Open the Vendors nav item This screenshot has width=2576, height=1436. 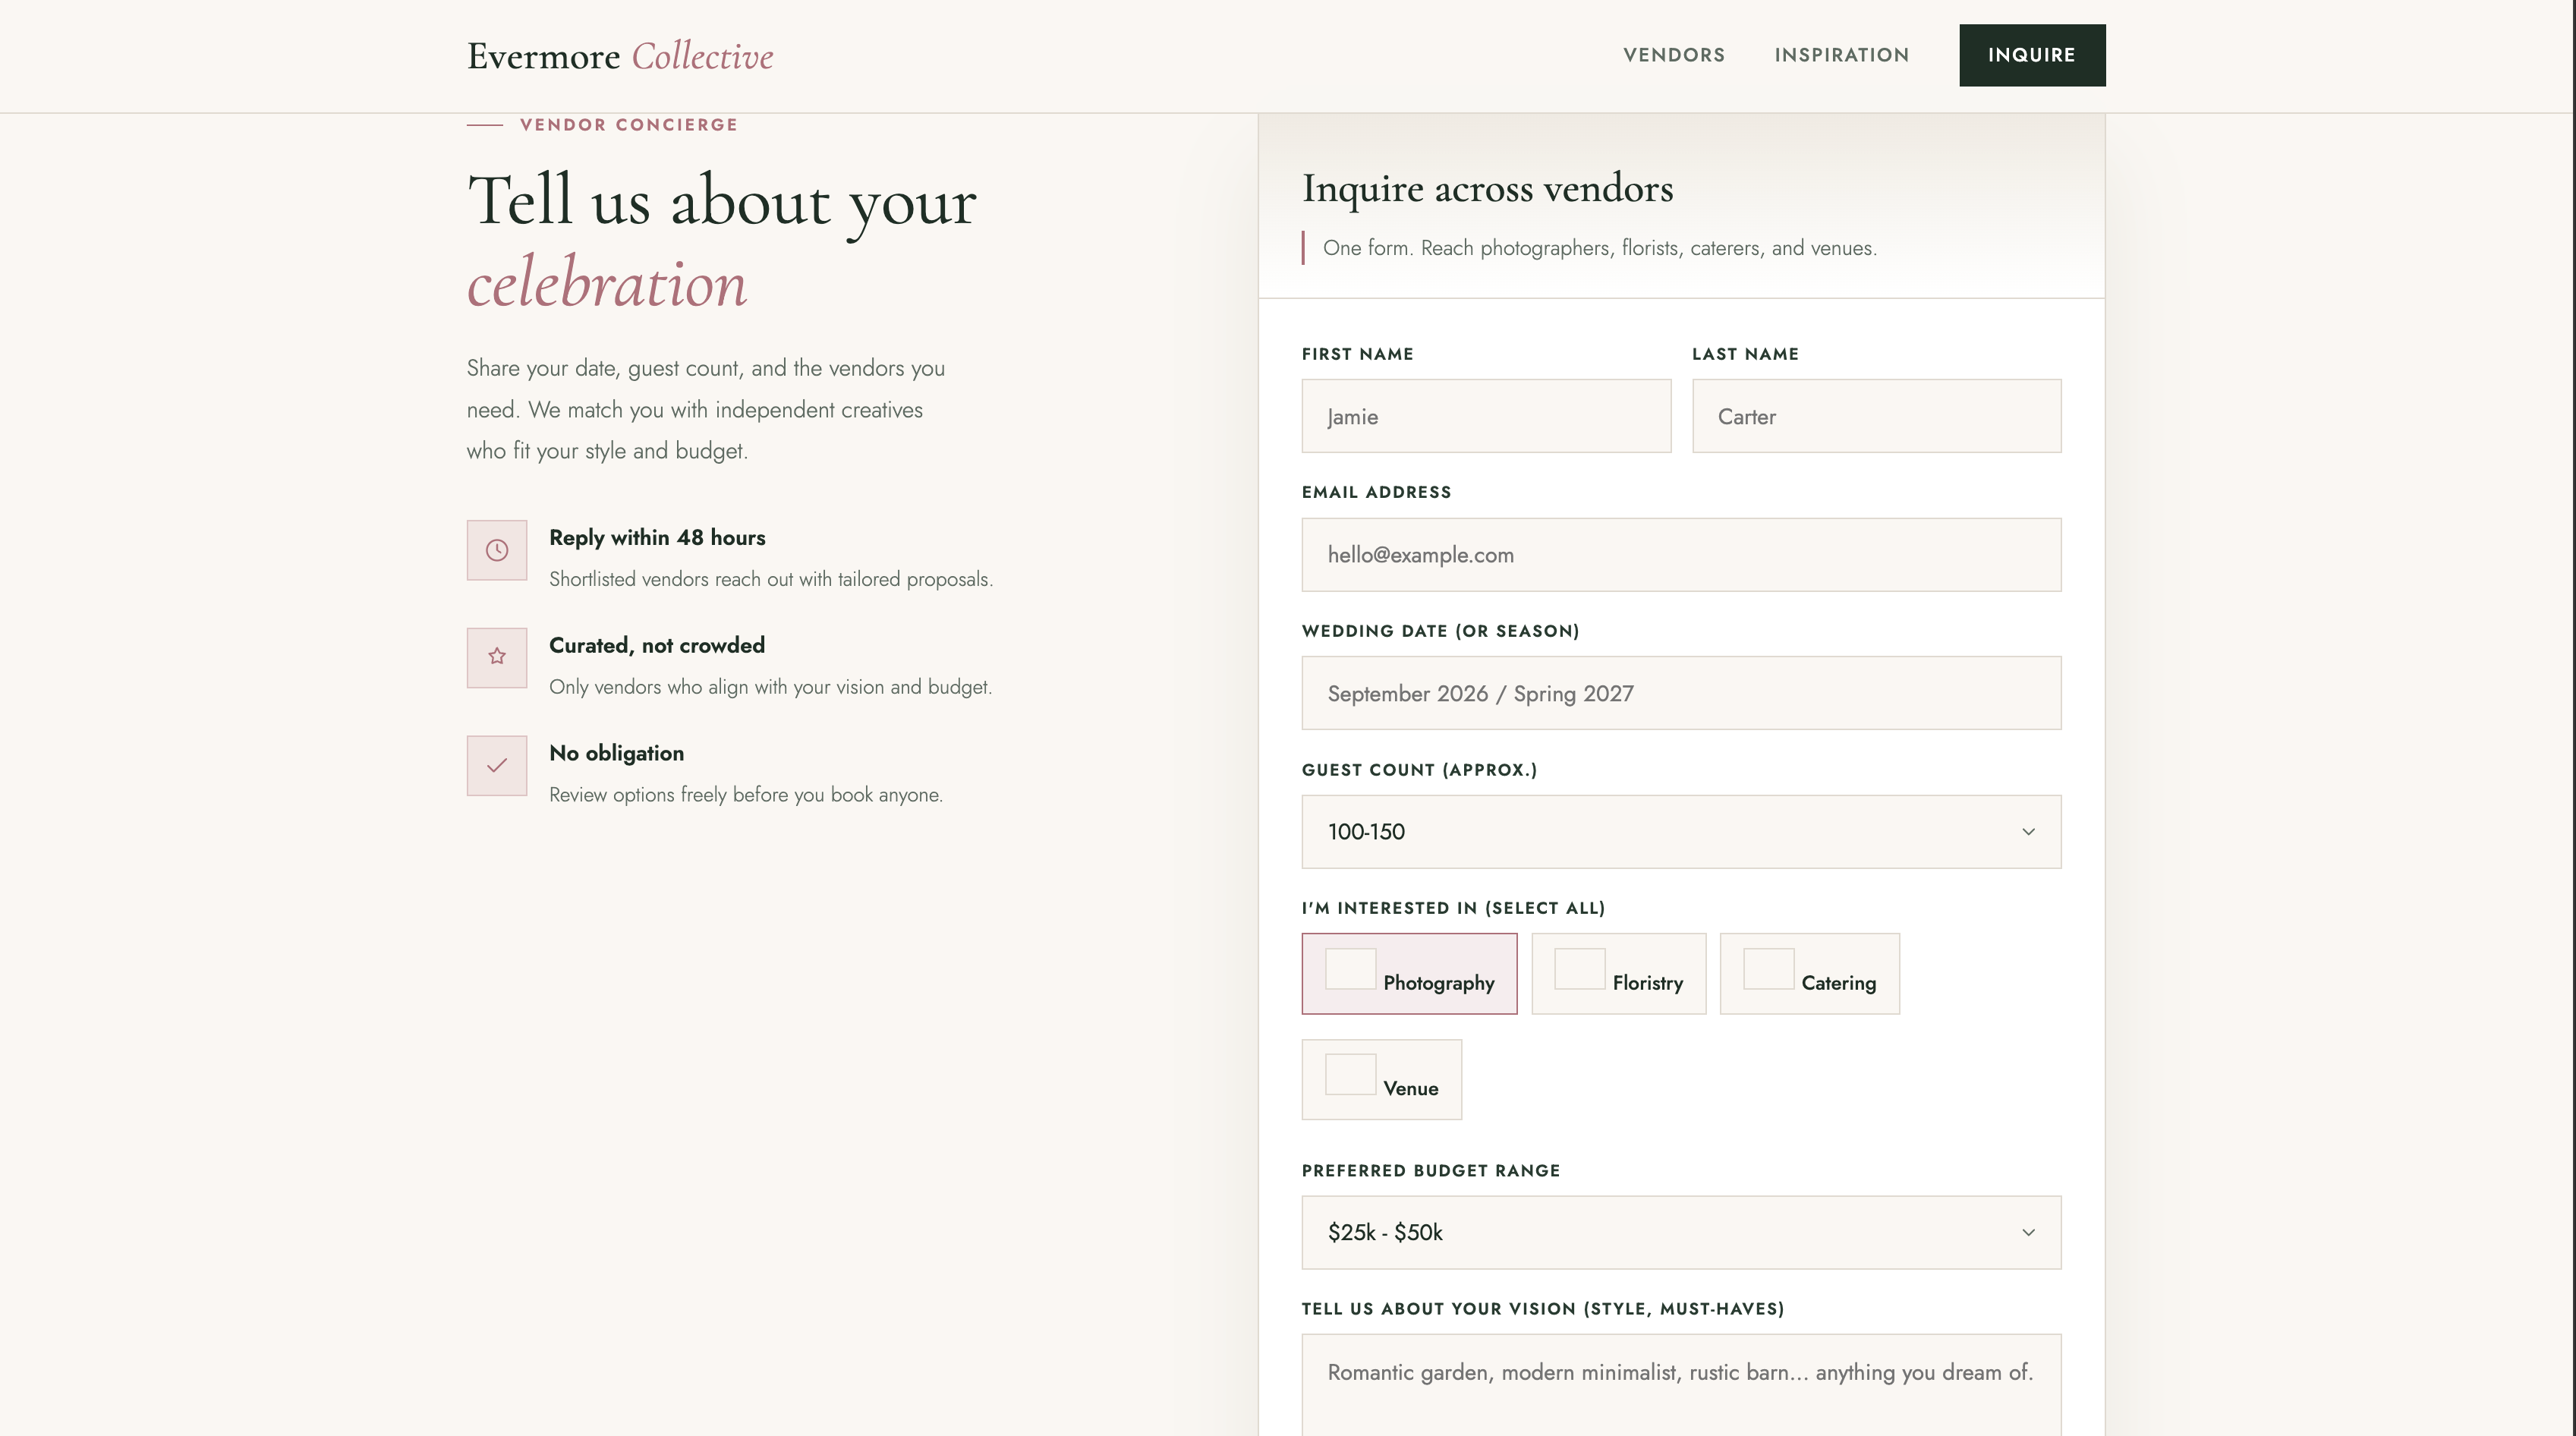pos(1674,55)
